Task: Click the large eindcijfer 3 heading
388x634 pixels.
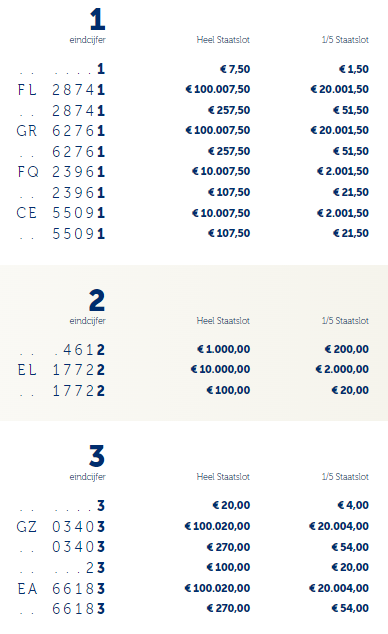Action: coord(97,456)
